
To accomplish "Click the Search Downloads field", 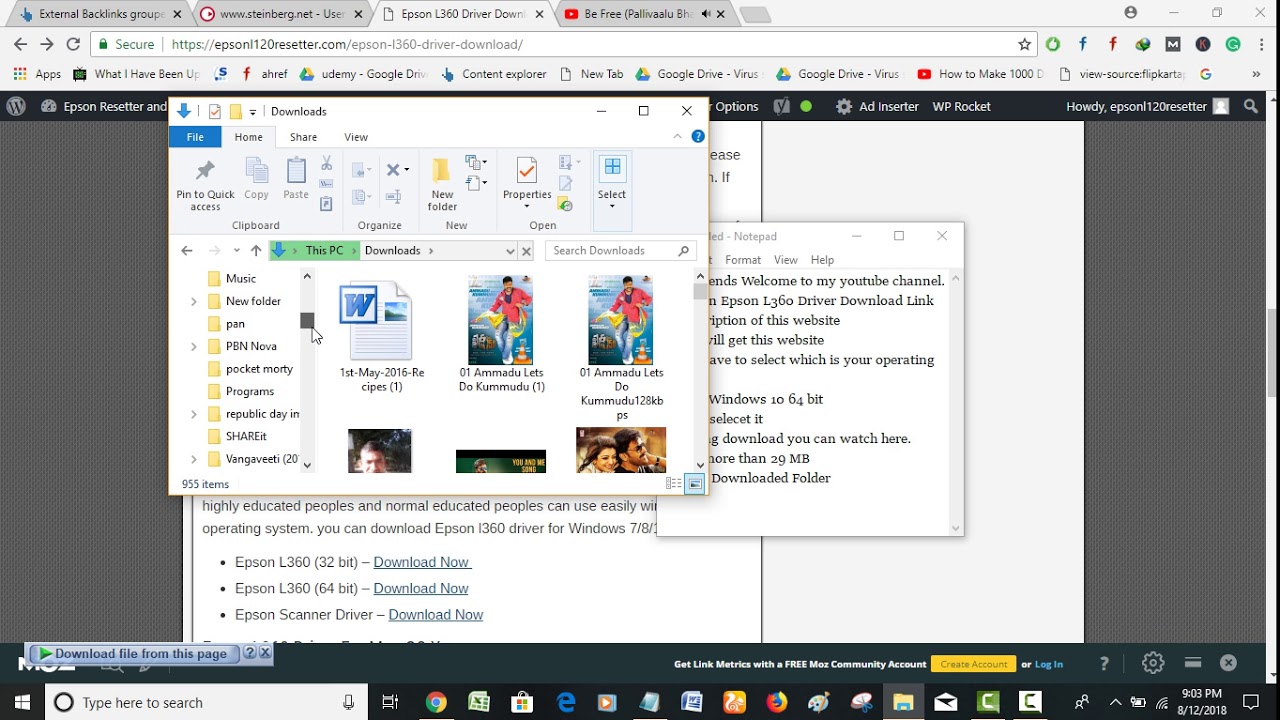I will tap(620, 251).
